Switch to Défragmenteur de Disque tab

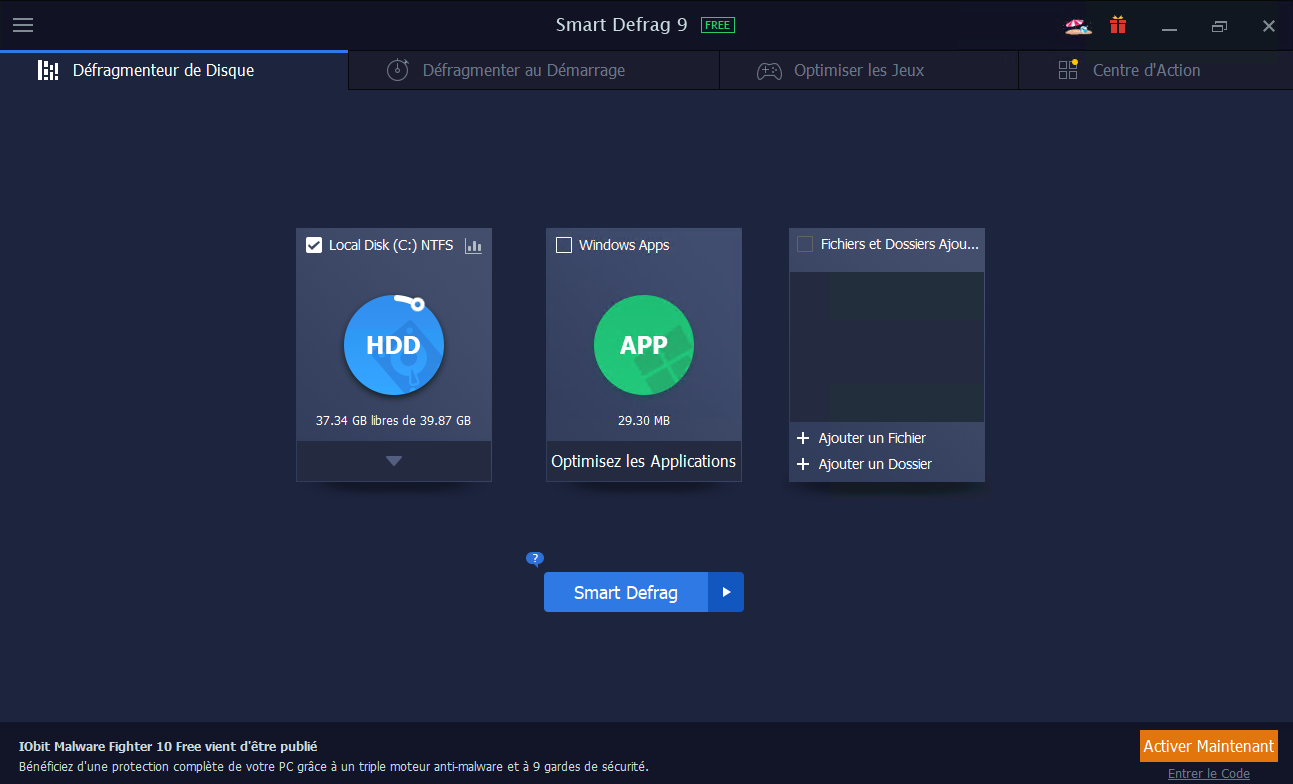point(174,70)
